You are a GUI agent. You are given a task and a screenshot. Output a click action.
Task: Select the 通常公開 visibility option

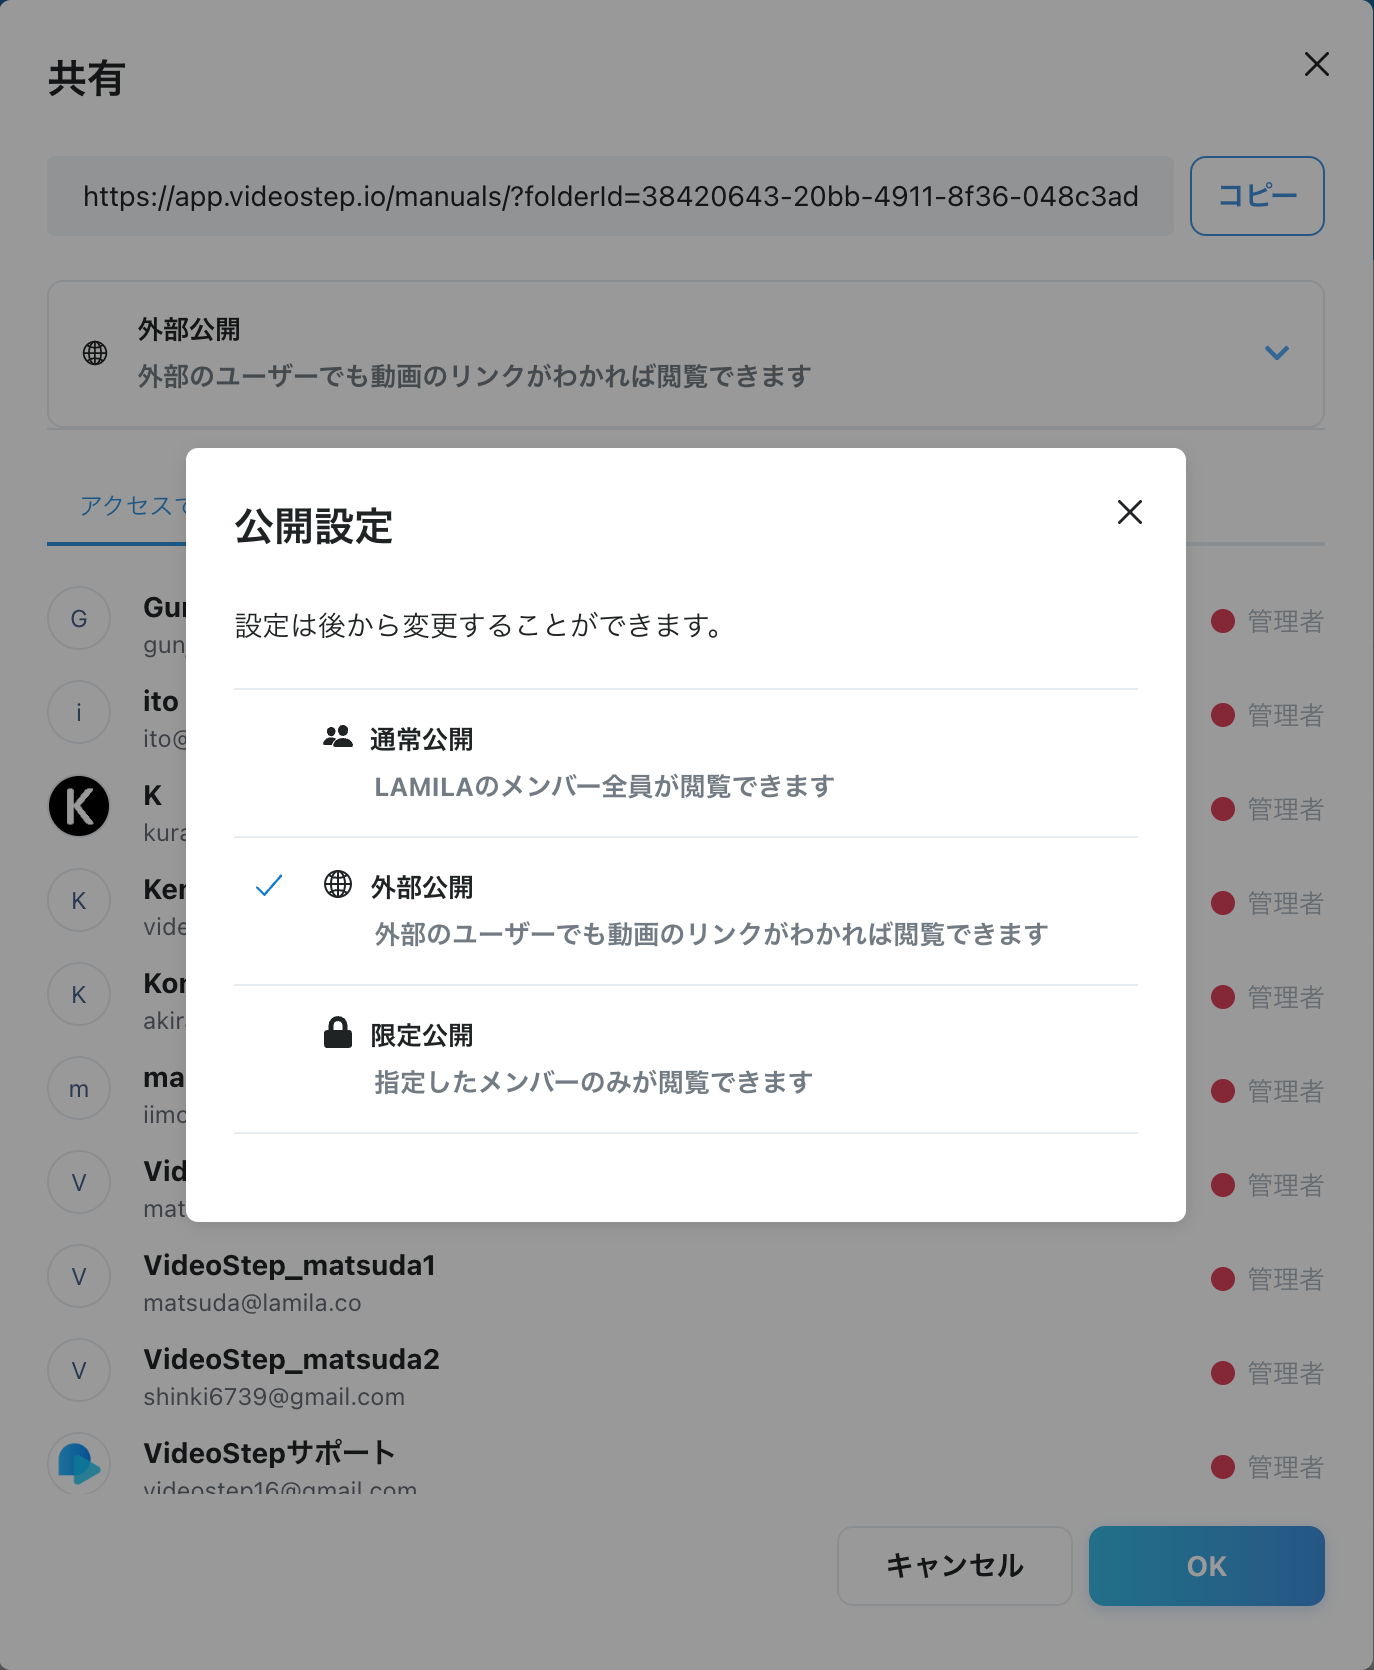click(686, 763)
